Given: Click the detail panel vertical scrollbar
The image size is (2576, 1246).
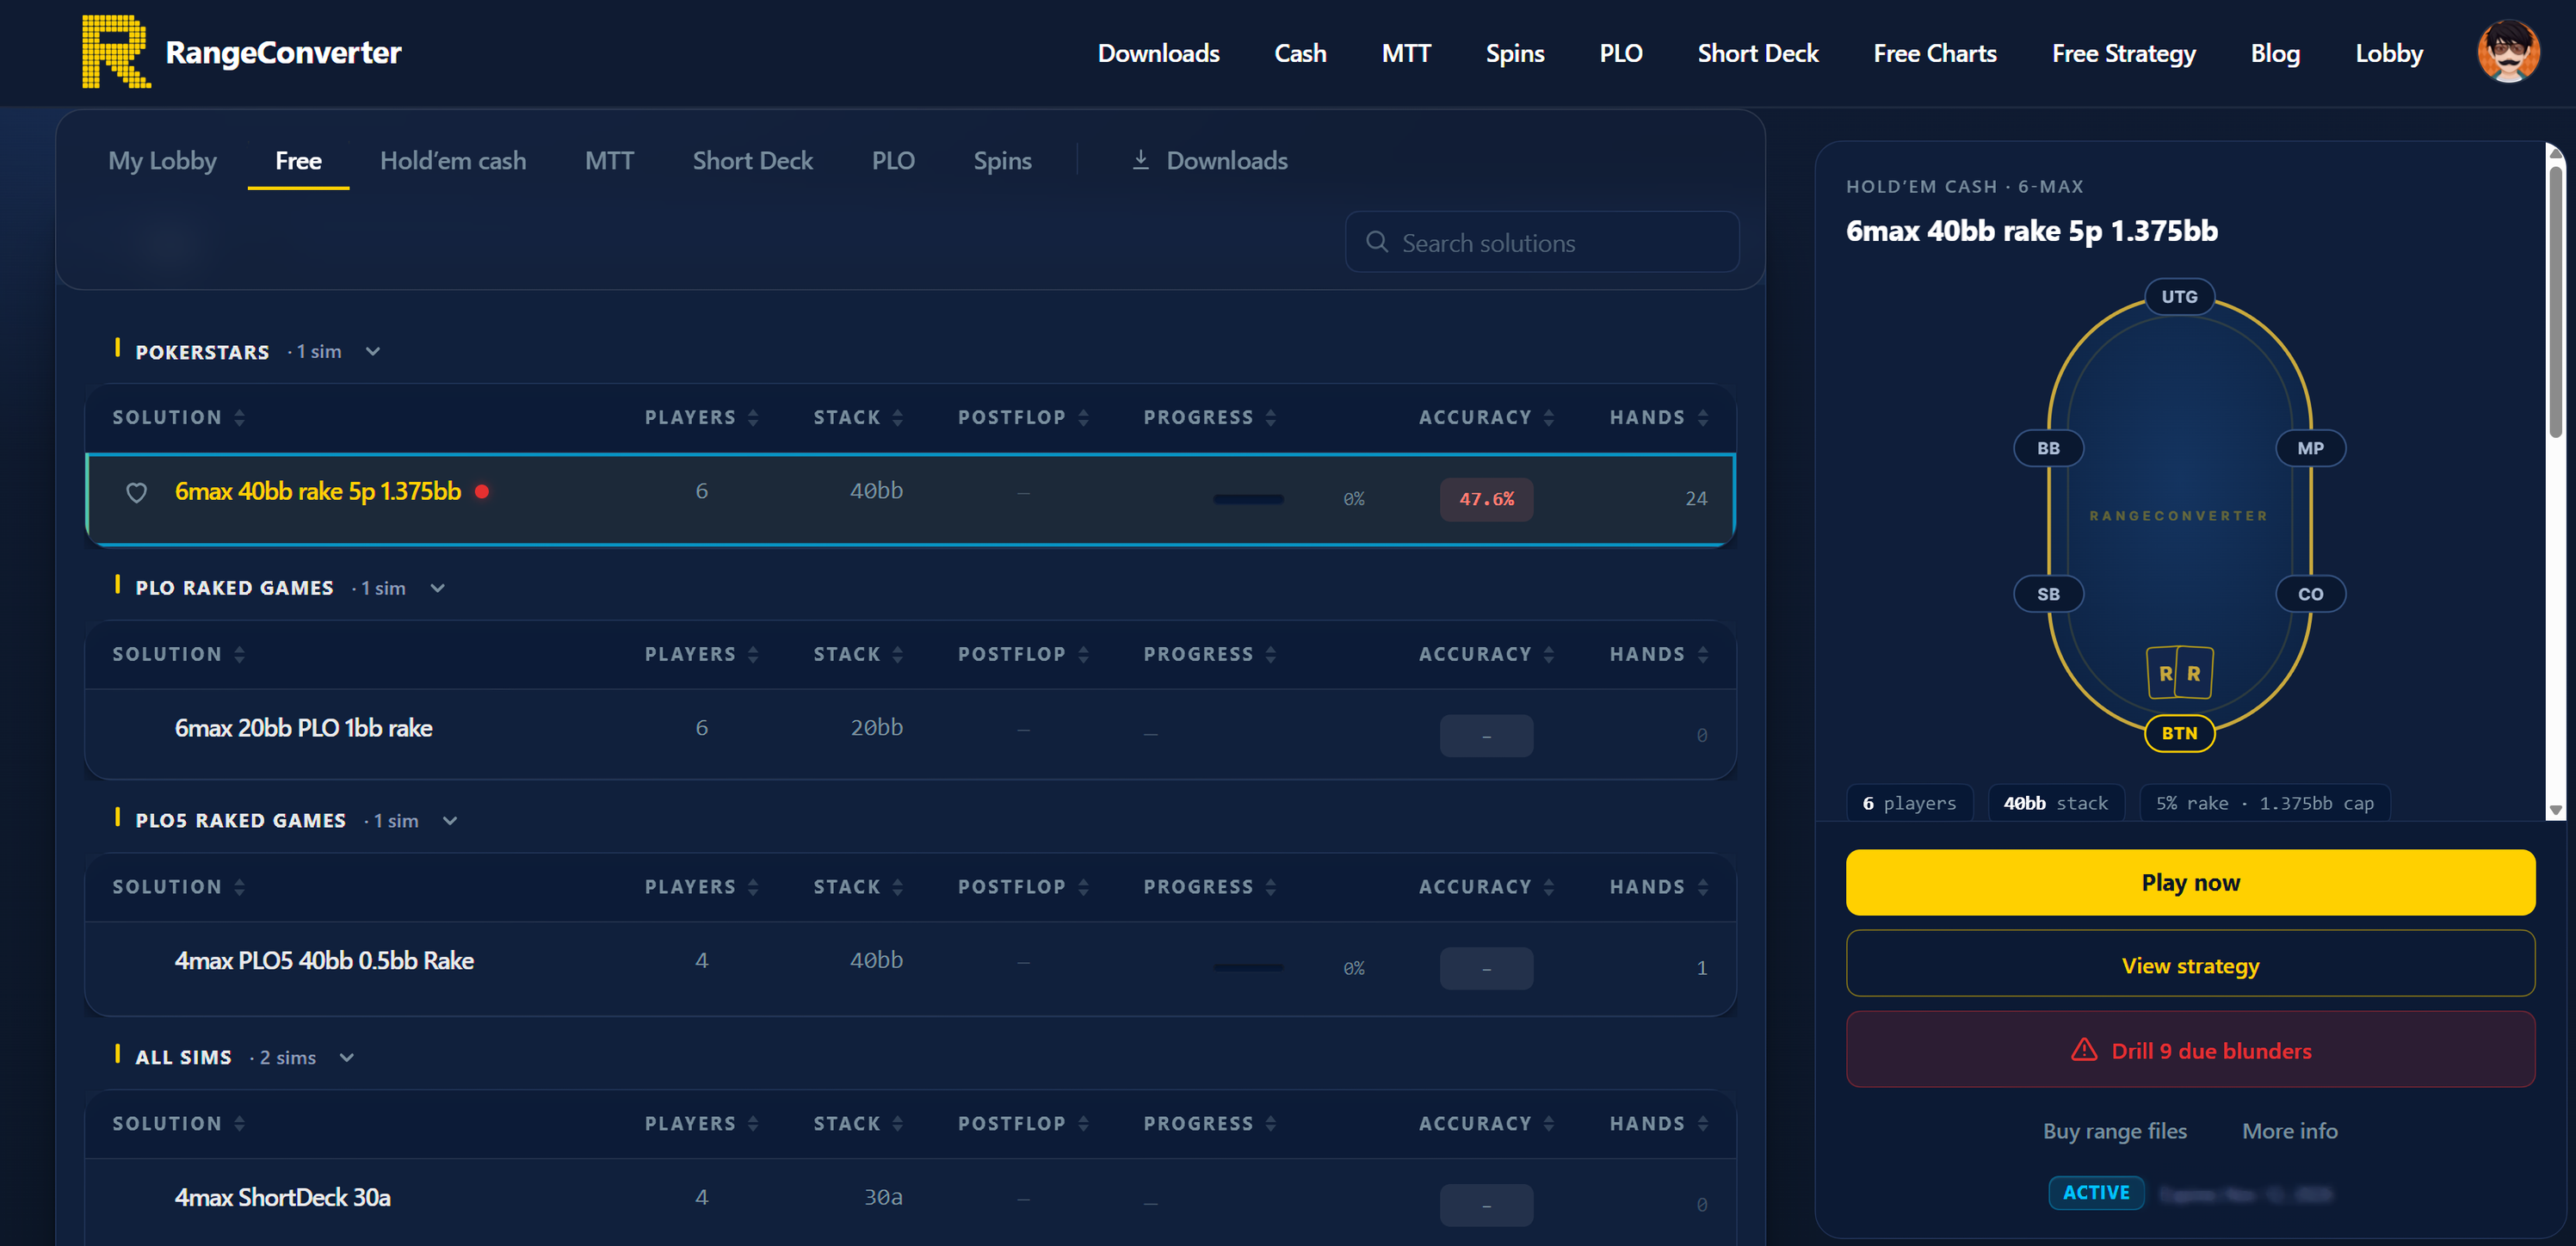Looking at the screenshot, I should click(x=2555, y=300).
